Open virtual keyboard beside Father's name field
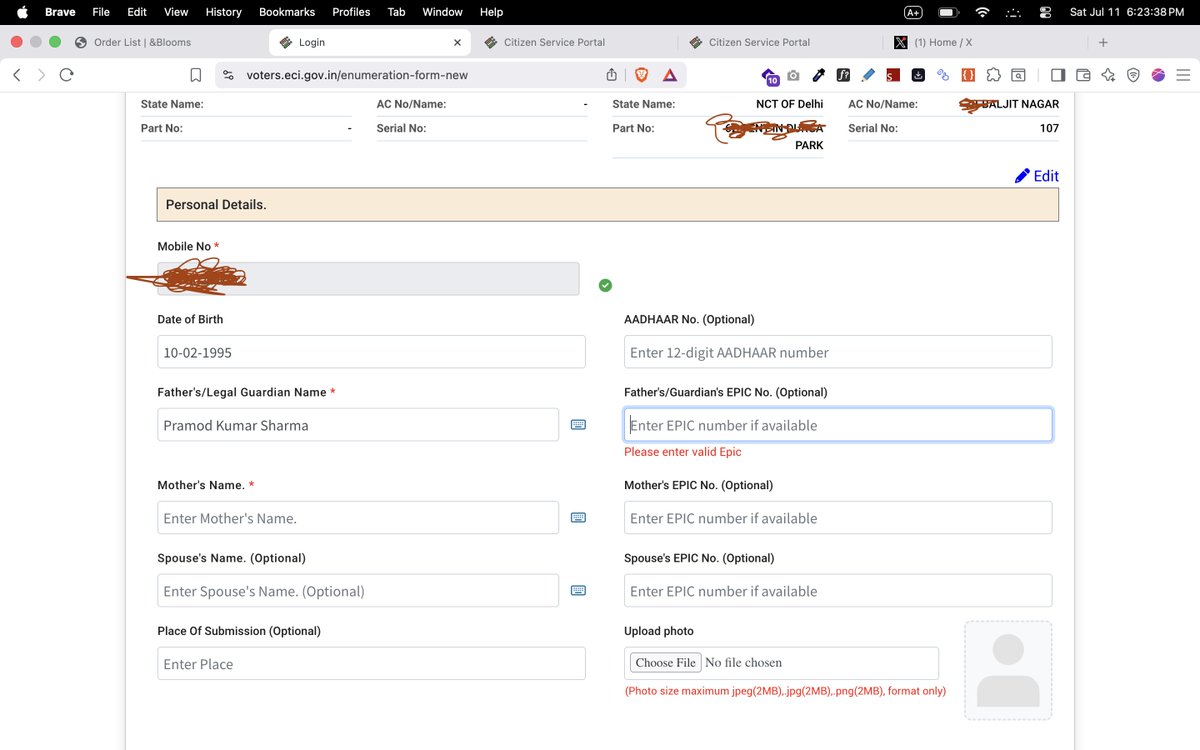The image size is (1200, 750). pos(578,425)
